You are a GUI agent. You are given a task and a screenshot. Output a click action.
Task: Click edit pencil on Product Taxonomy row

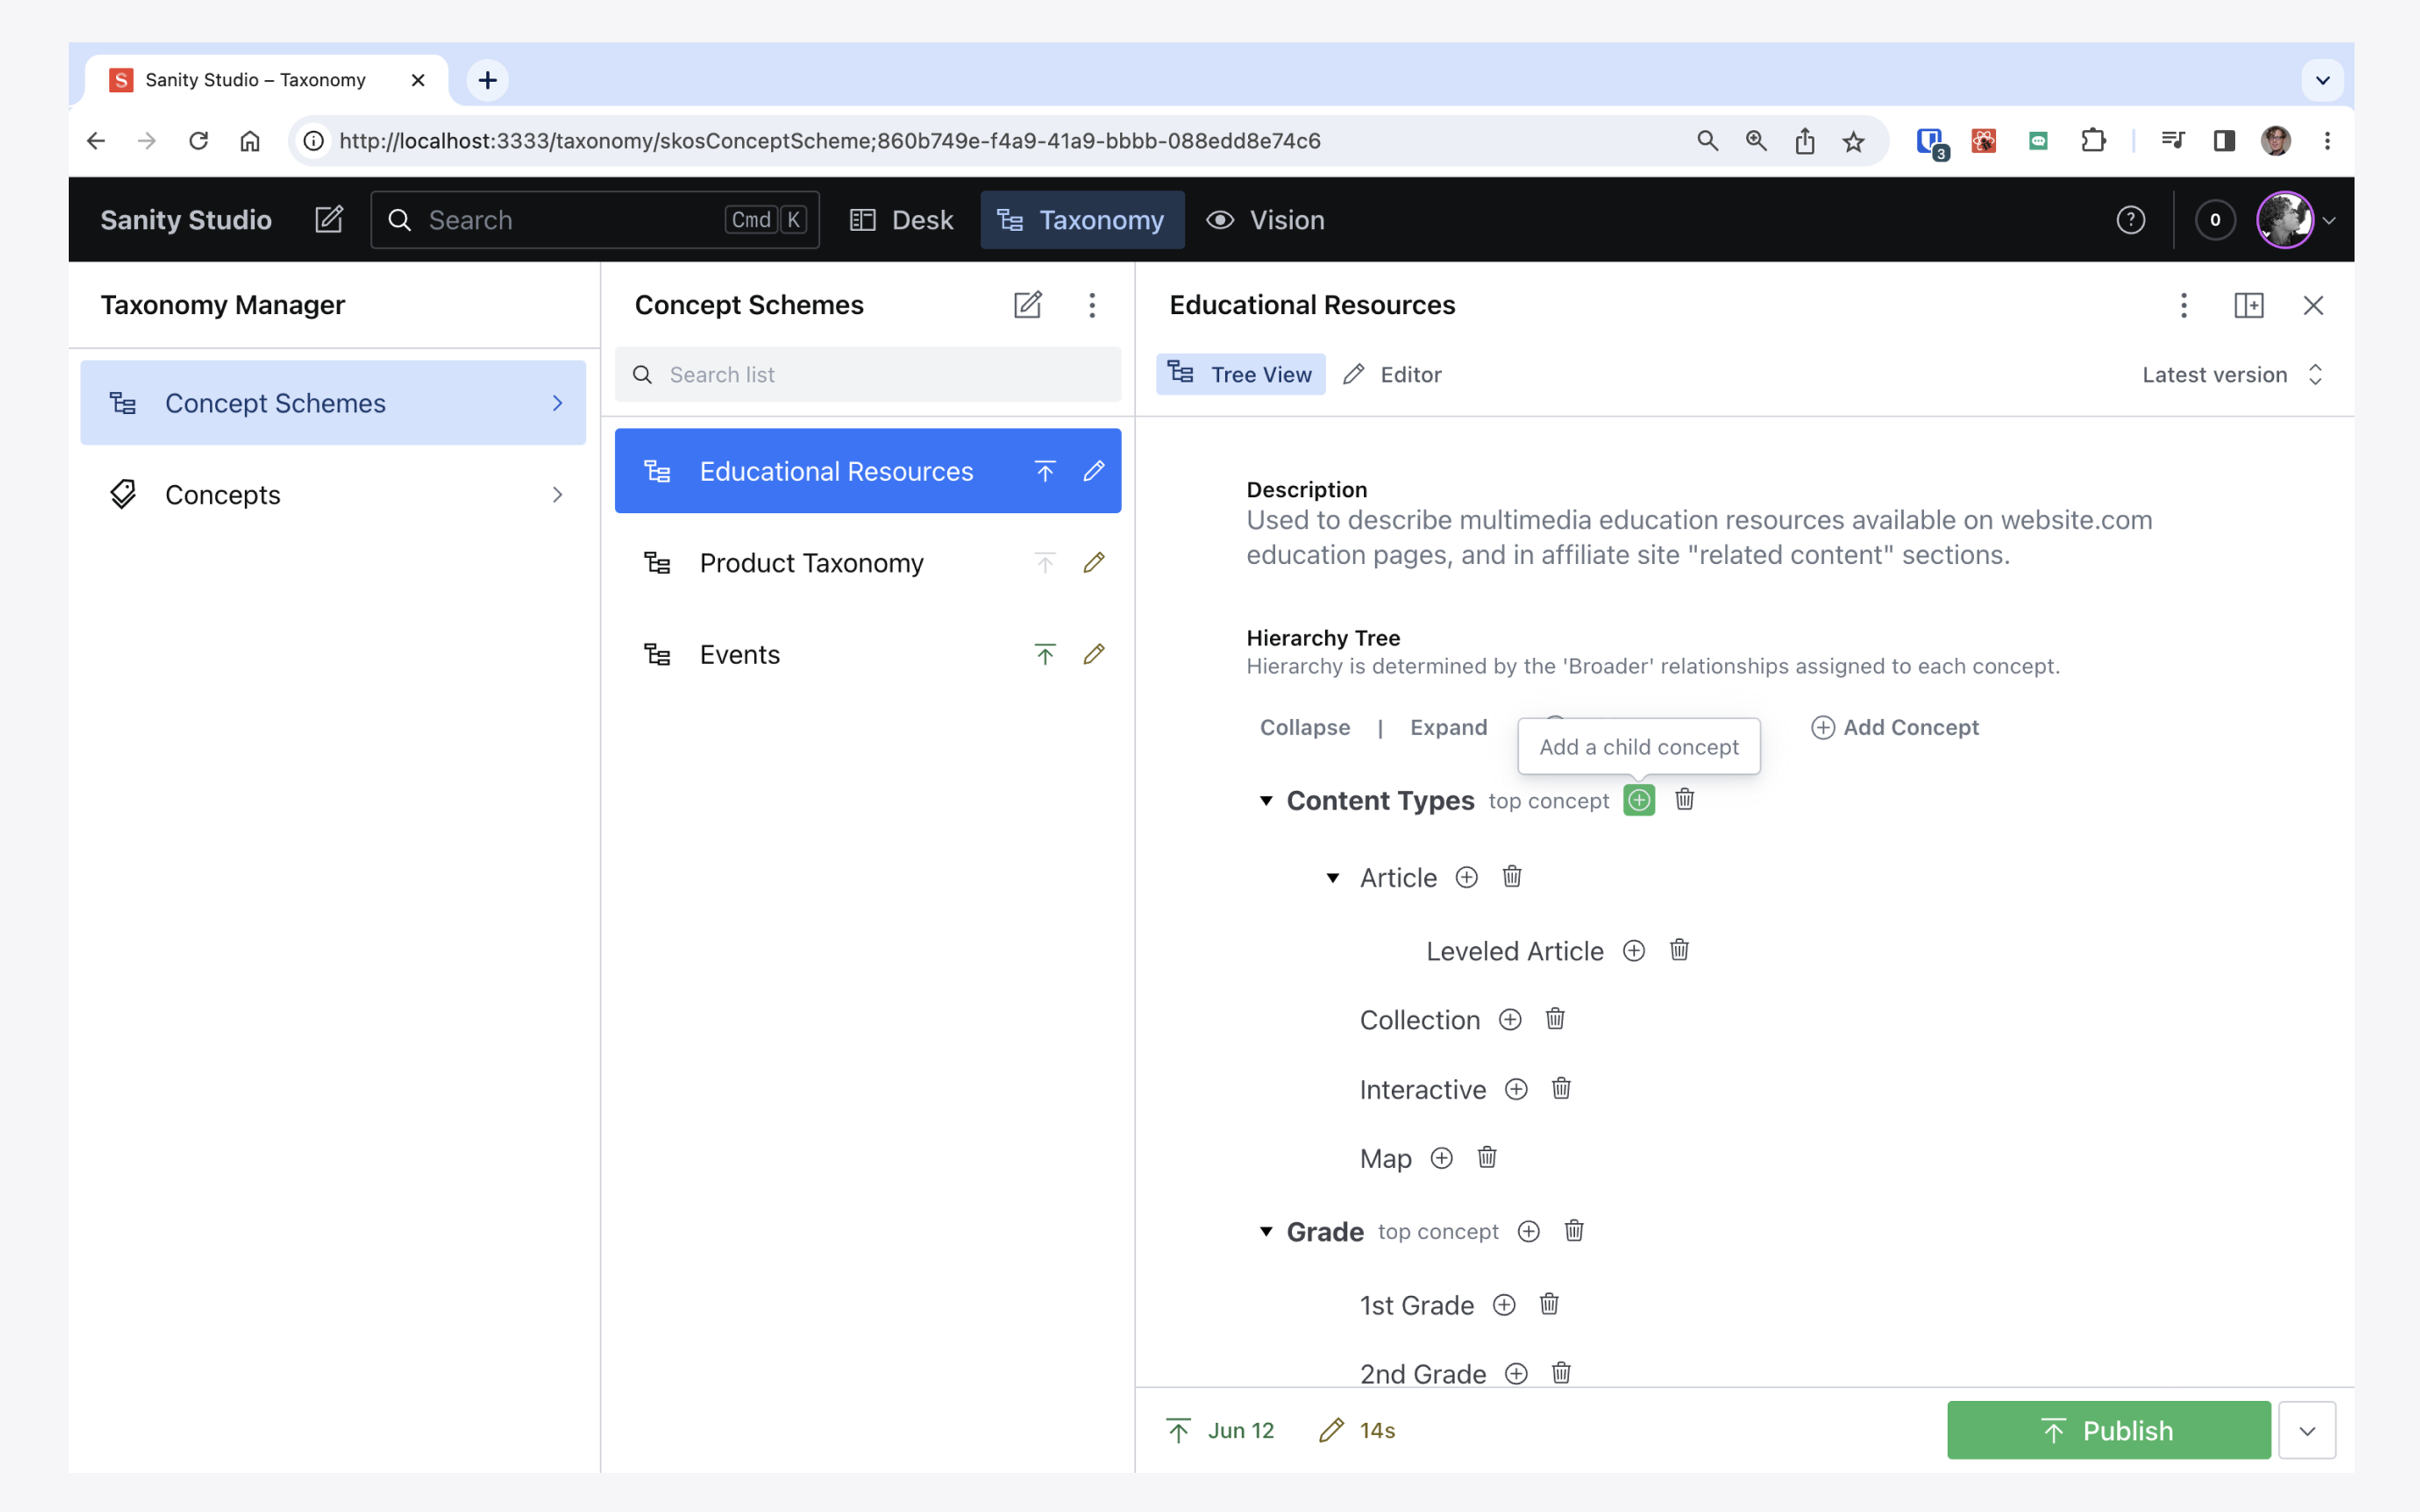coord(1094,563)
